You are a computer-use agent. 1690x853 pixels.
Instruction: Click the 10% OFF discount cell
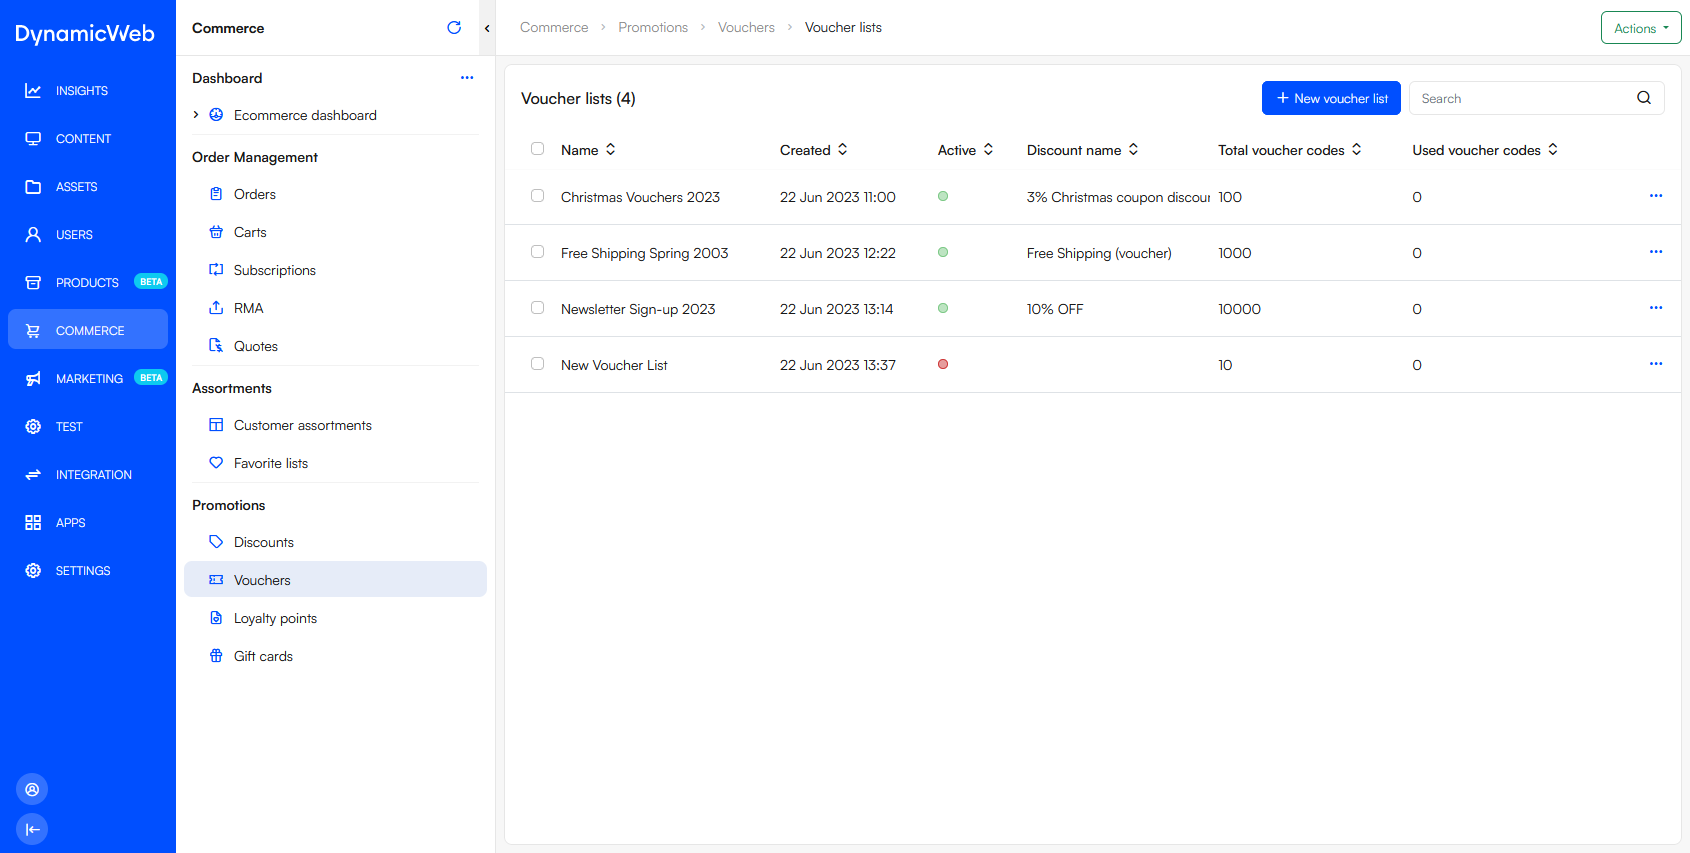pyautogui.click(x=1055, y=309)
